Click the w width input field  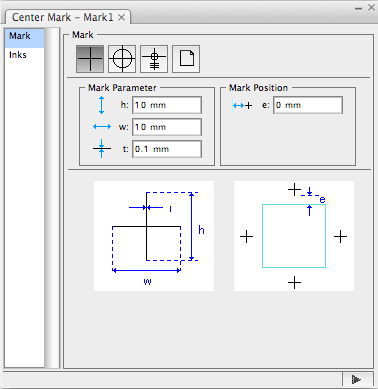tap(167, 127)
